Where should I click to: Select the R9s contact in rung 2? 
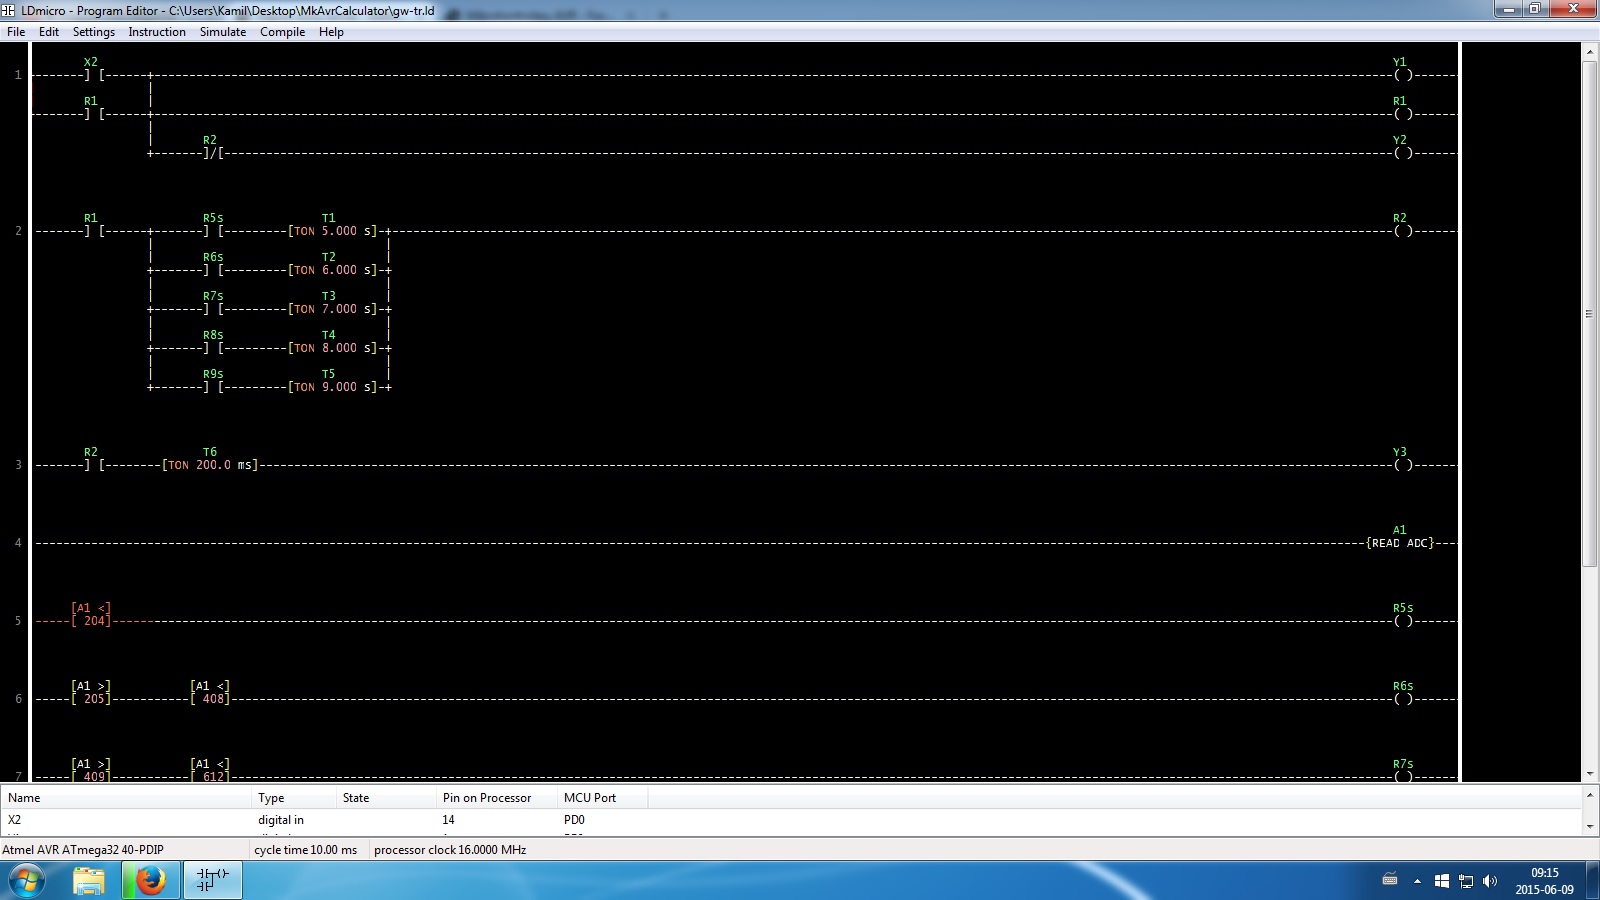click(212, 381)
